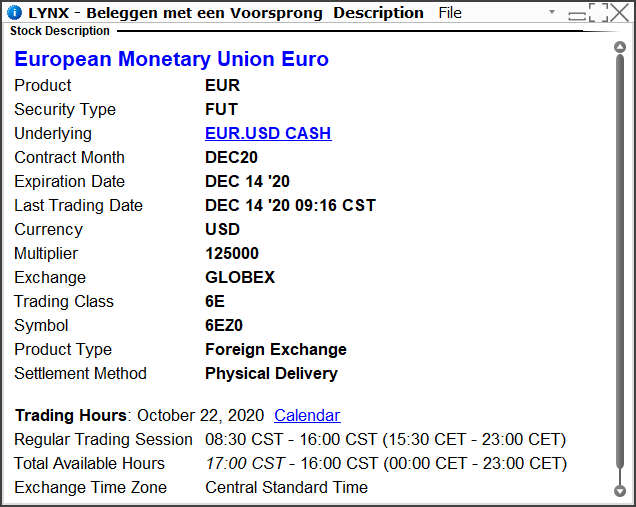The image size is (636, 507).
Task: Click the blue info icon in title bar
Action: (x=15, y=13)
